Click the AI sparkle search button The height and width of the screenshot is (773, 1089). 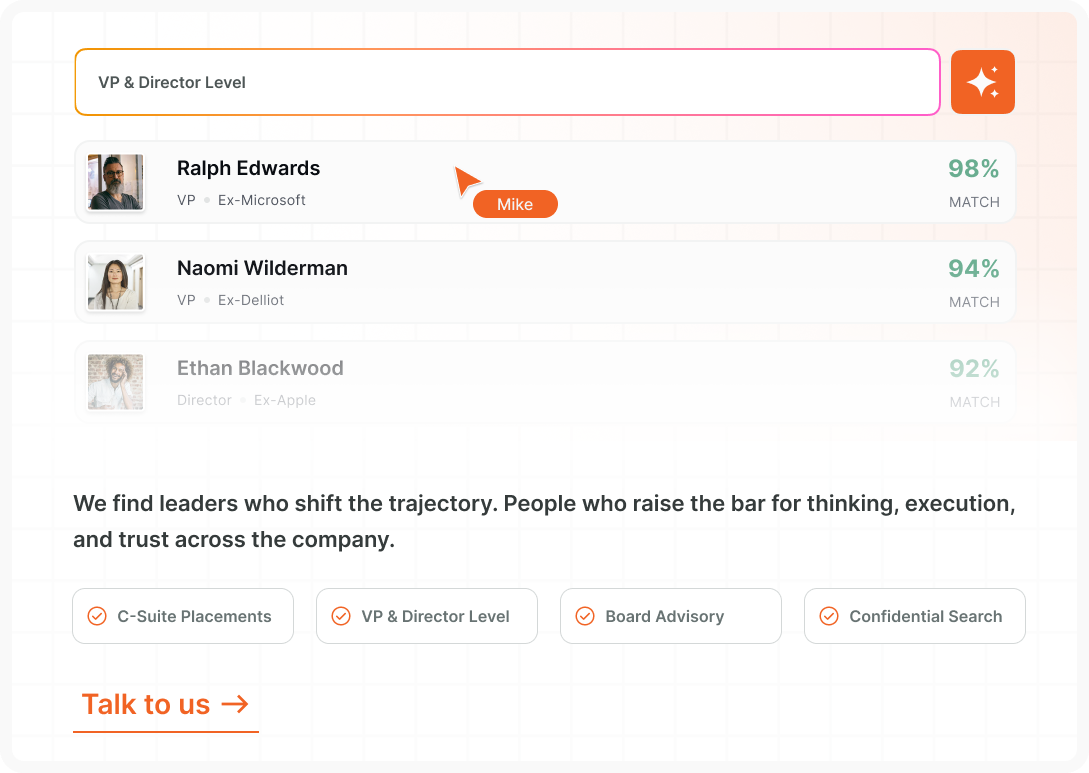tap(982, 82)
